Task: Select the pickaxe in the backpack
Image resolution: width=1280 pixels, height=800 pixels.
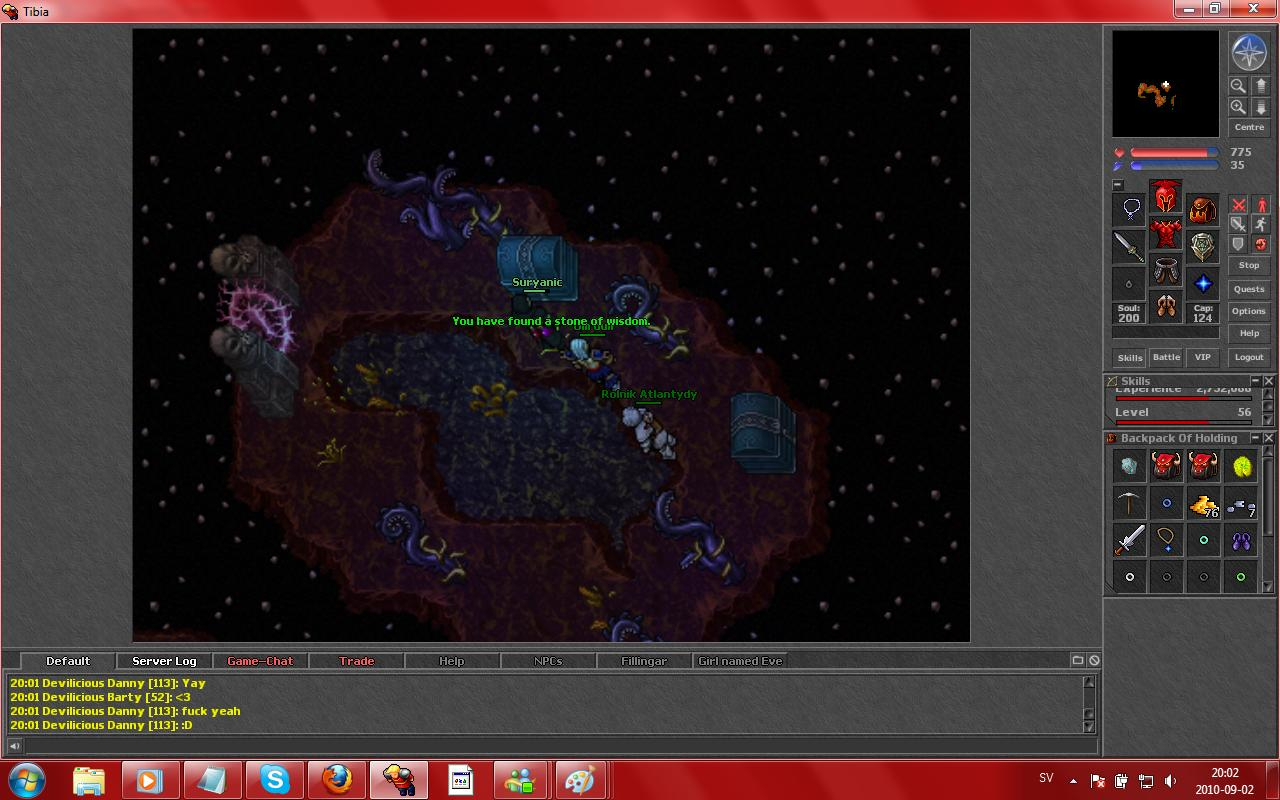Action: pos(1130,503)
